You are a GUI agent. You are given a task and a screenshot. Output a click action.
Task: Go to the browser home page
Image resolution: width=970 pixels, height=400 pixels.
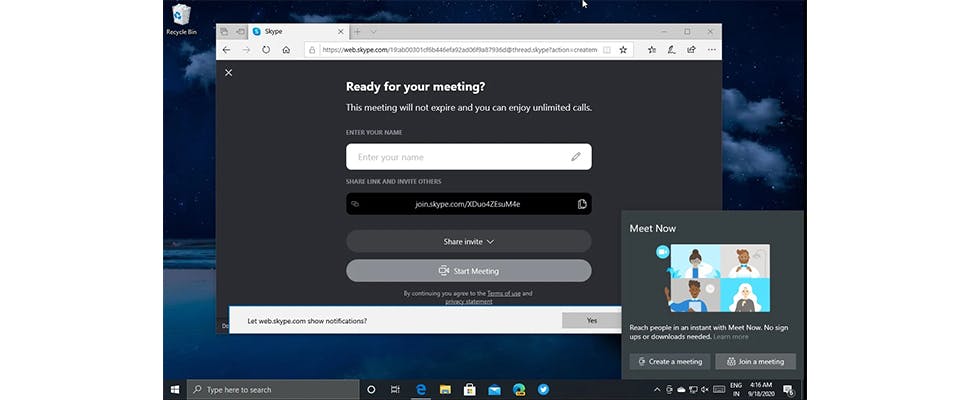click(x=286, y=50)
